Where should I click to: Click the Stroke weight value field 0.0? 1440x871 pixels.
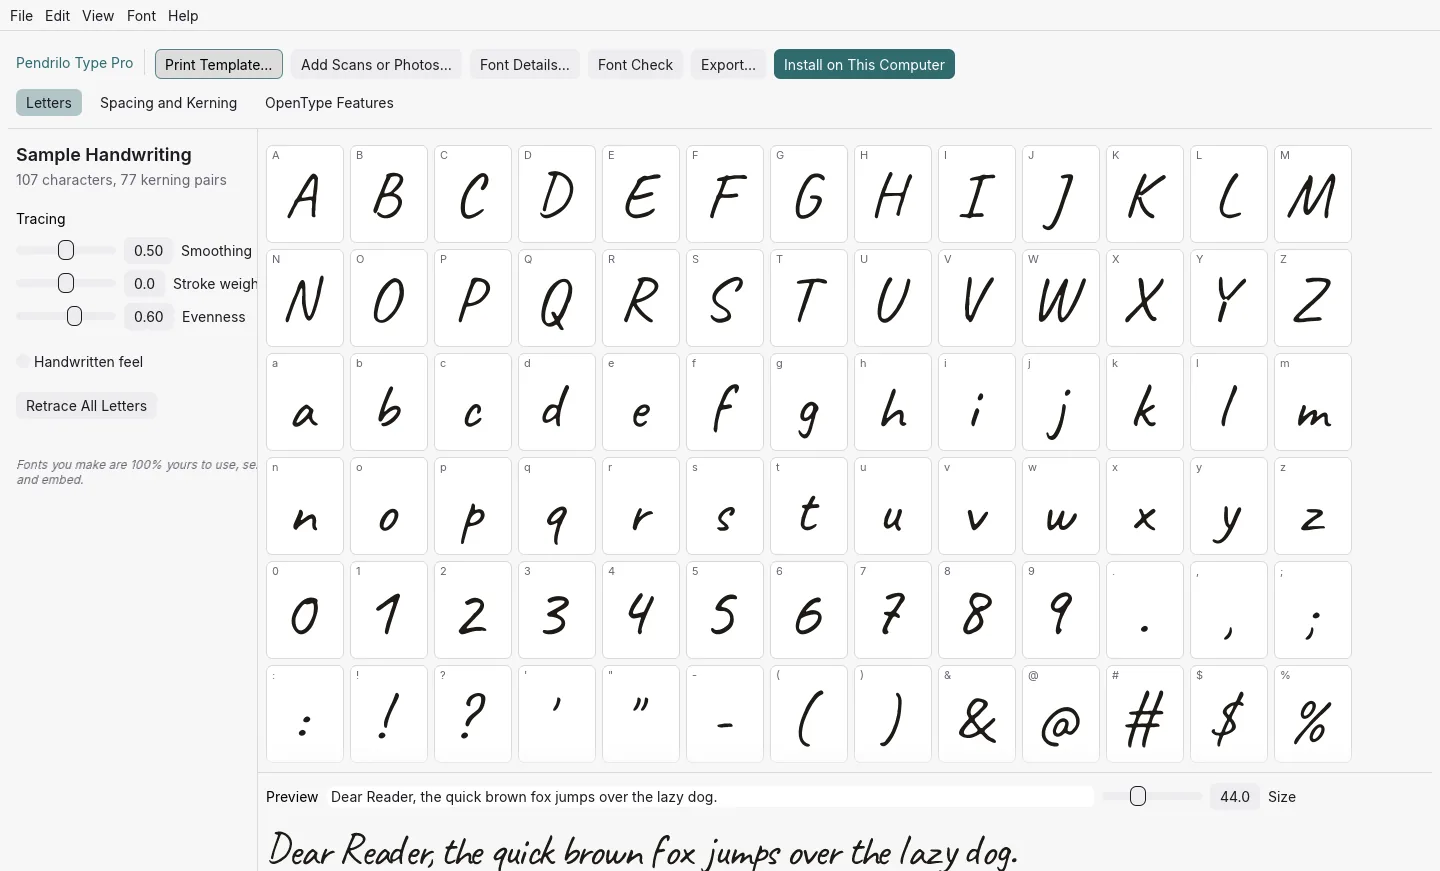(144, 284)
